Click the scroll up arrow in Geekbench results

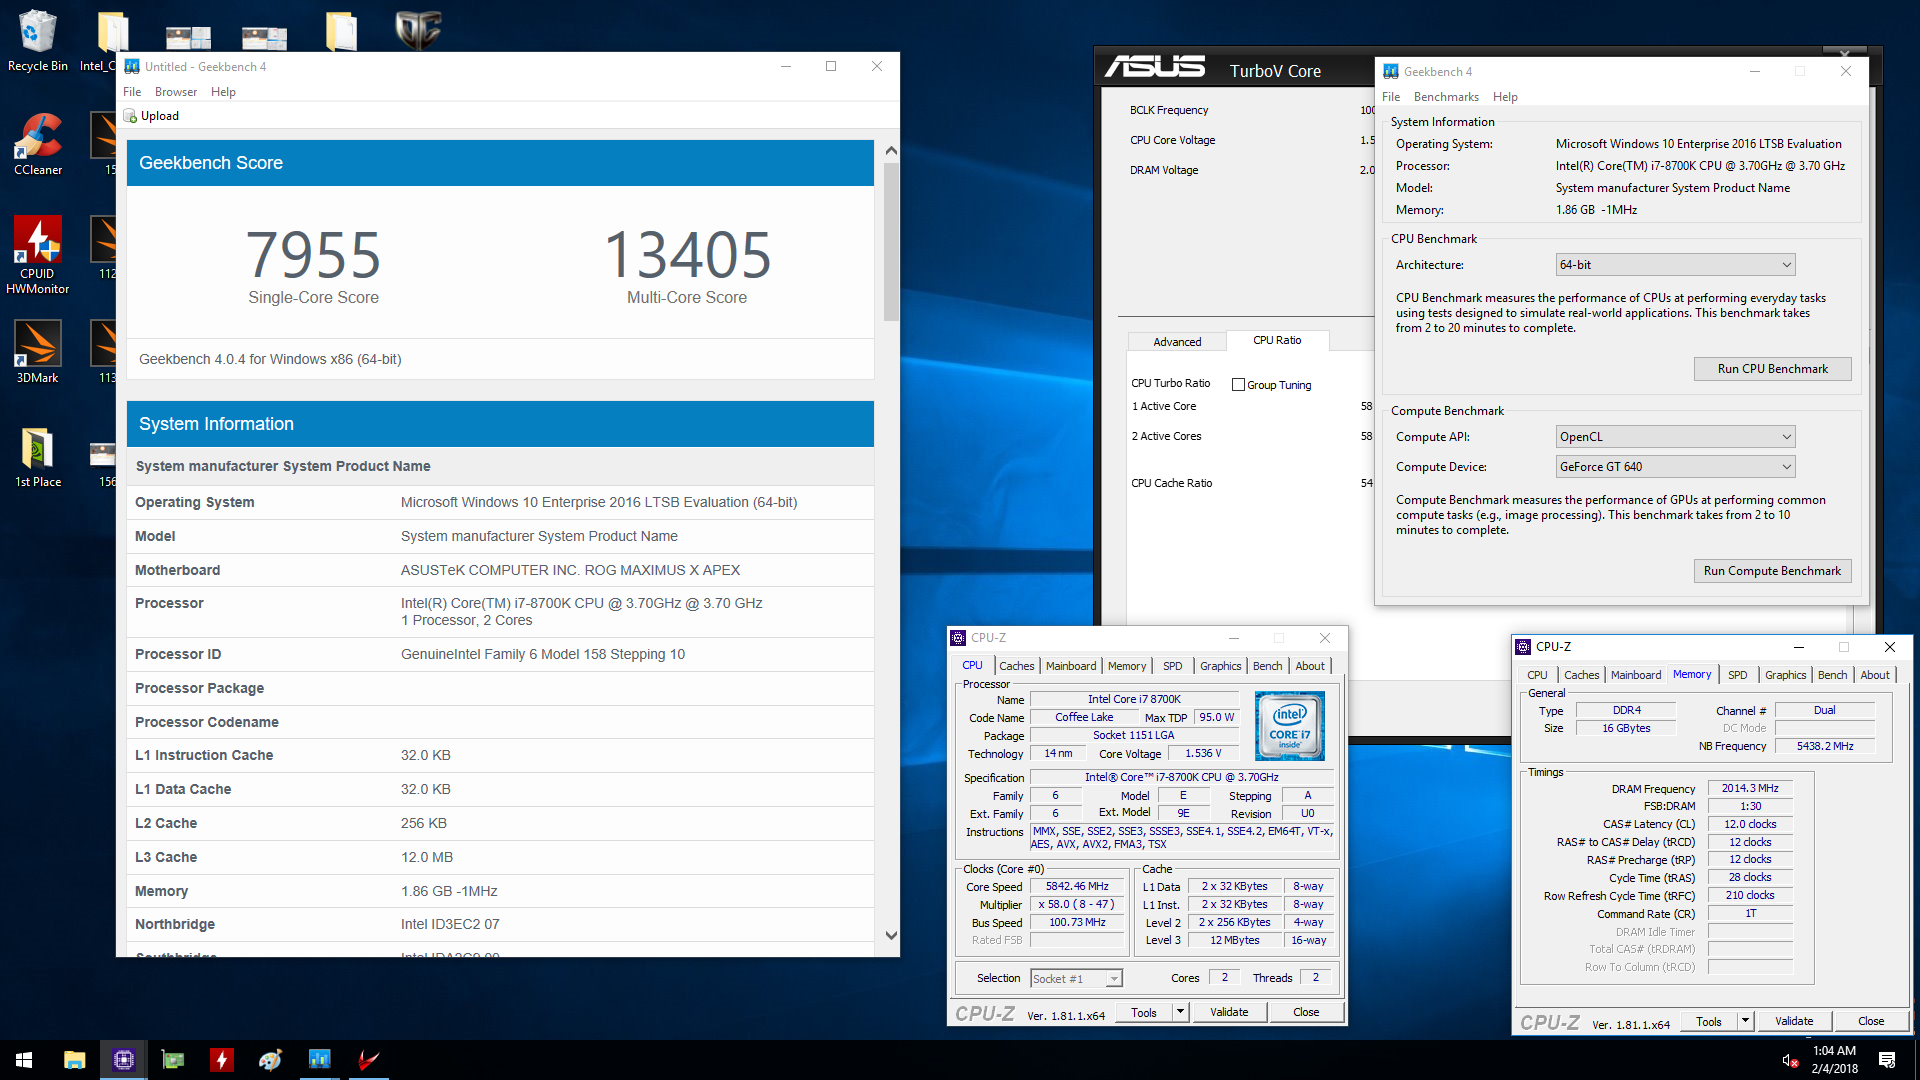(x=891, y=150)
